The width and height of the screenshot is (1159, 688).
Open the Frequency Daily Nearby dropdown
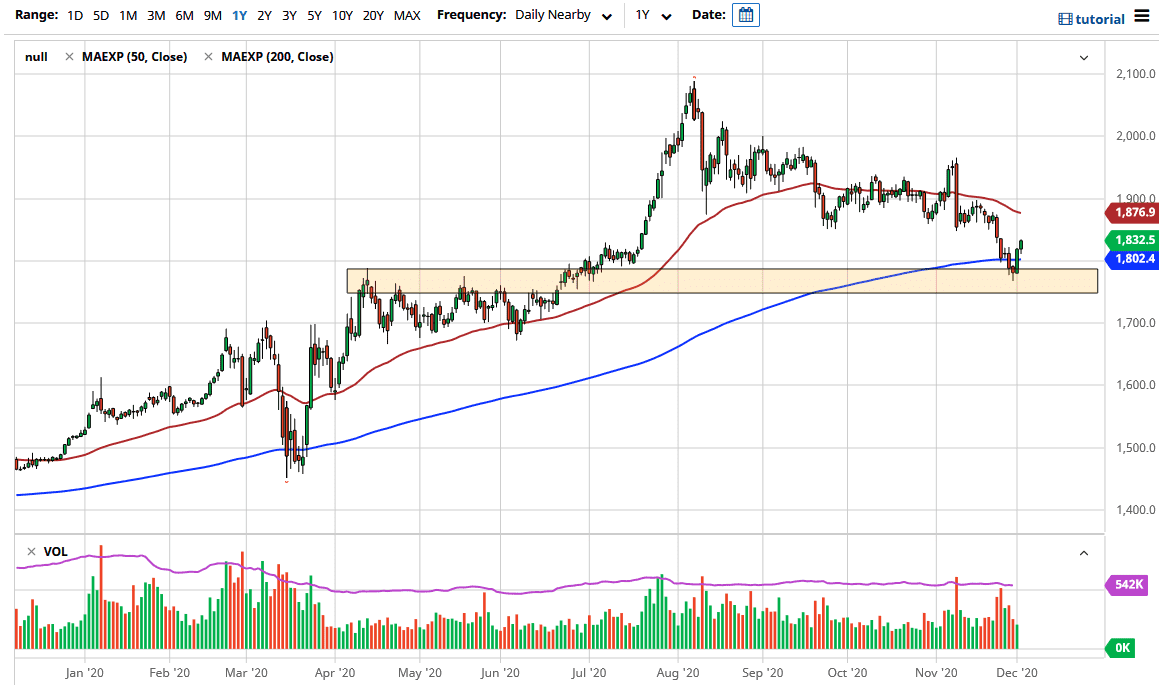tap(563, 16)
